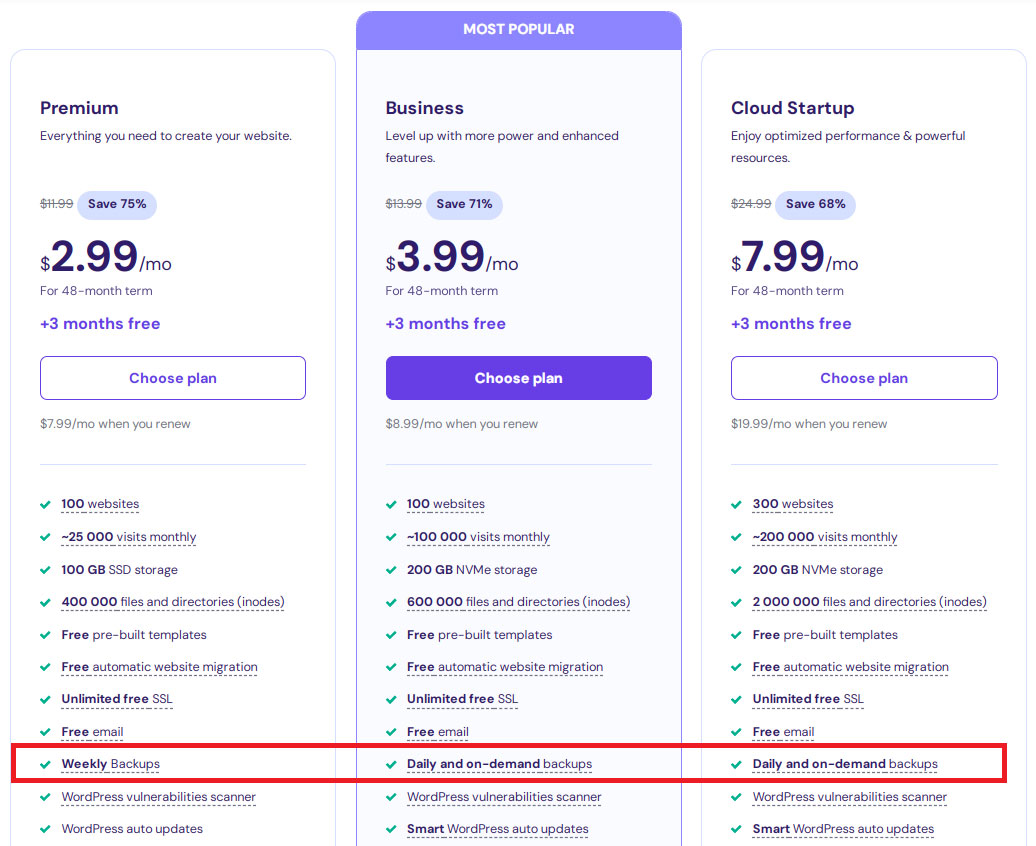Click '$7.99/mo when you renew' text

coord(115,424)
